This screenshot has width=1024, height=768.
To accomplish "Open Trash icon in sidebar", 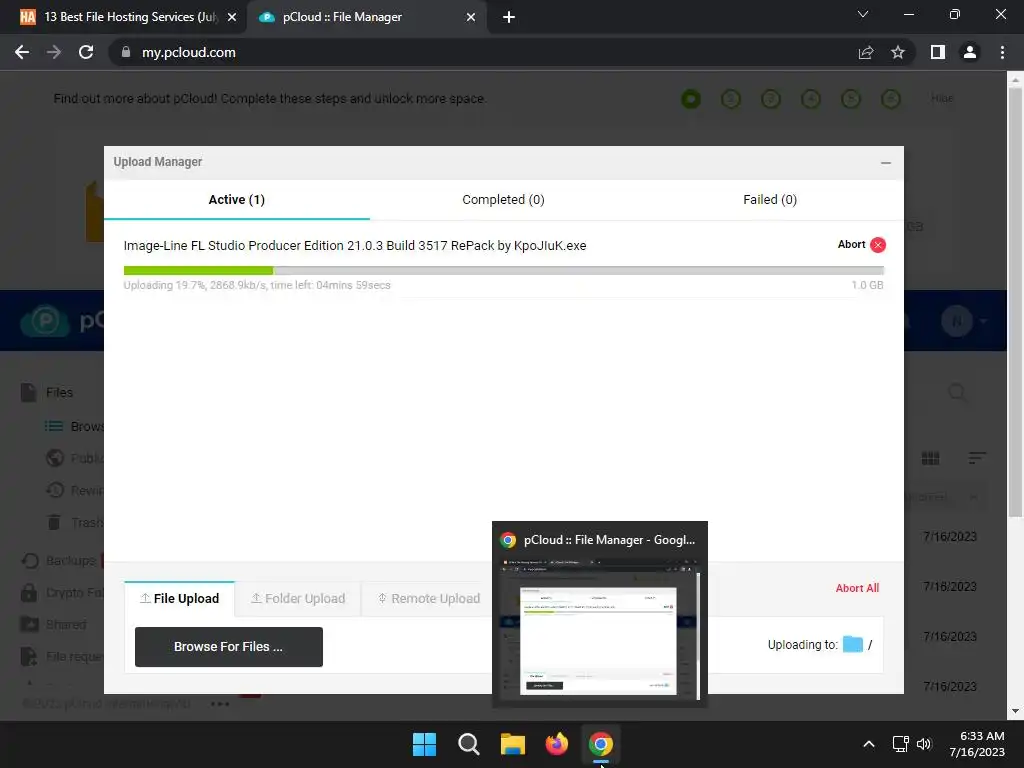I will point(54,522).
